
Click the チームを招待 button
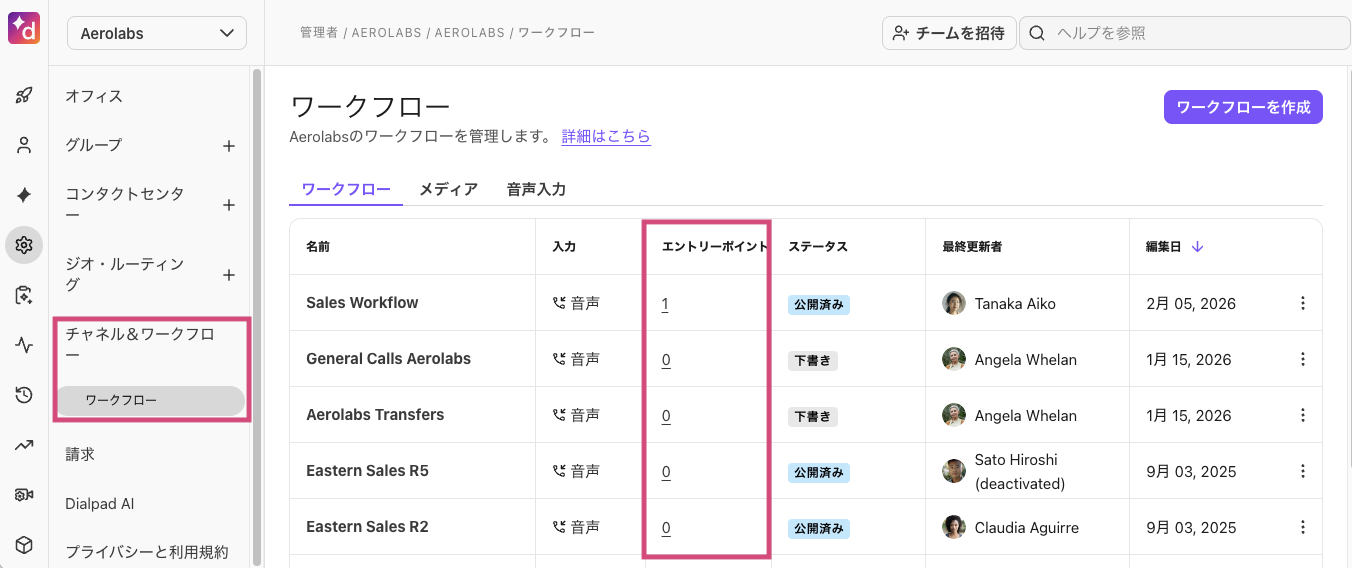coord(949,33)
